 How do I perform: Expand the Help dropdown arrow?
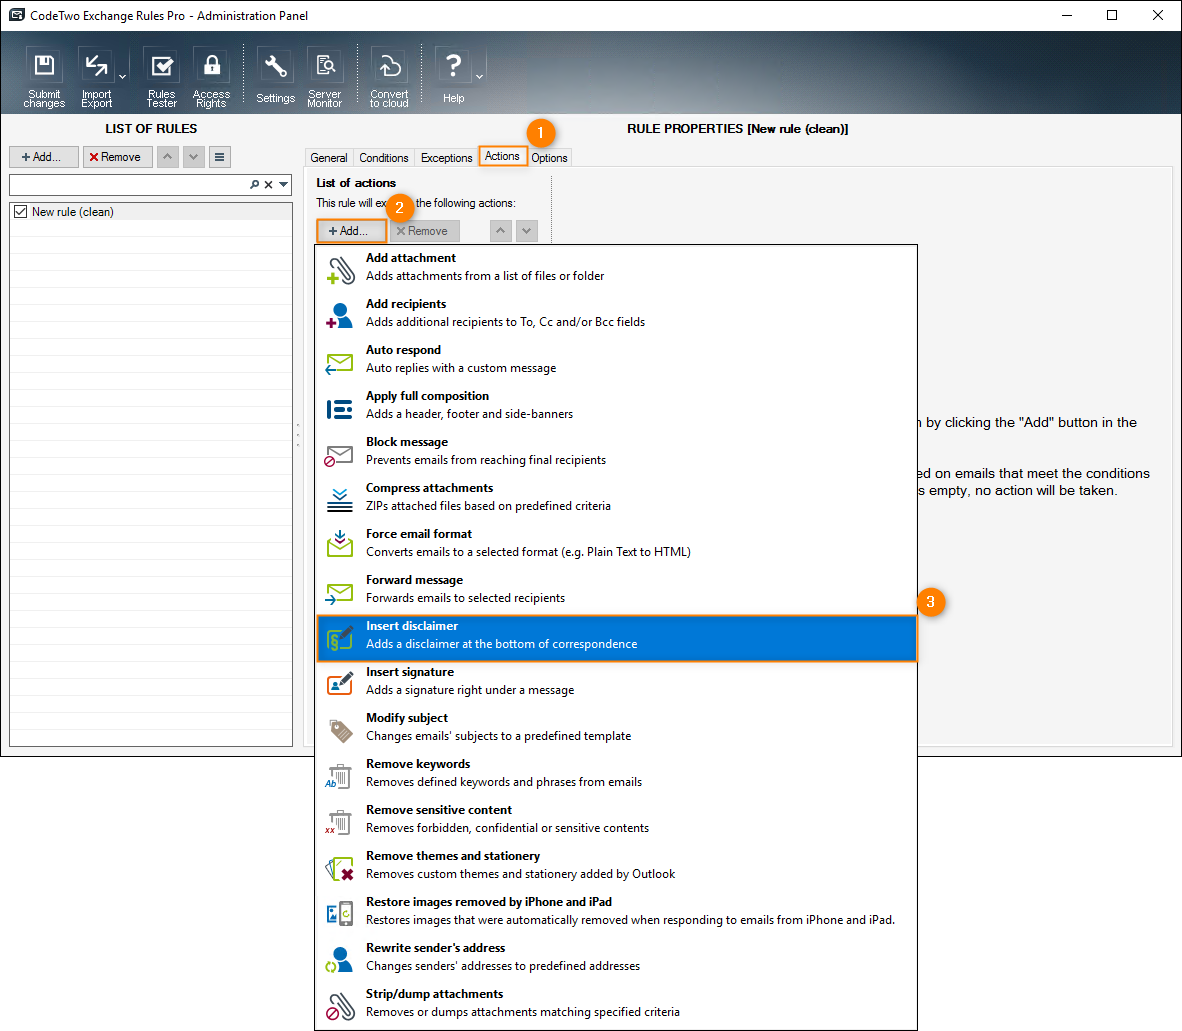coord(479,77)
